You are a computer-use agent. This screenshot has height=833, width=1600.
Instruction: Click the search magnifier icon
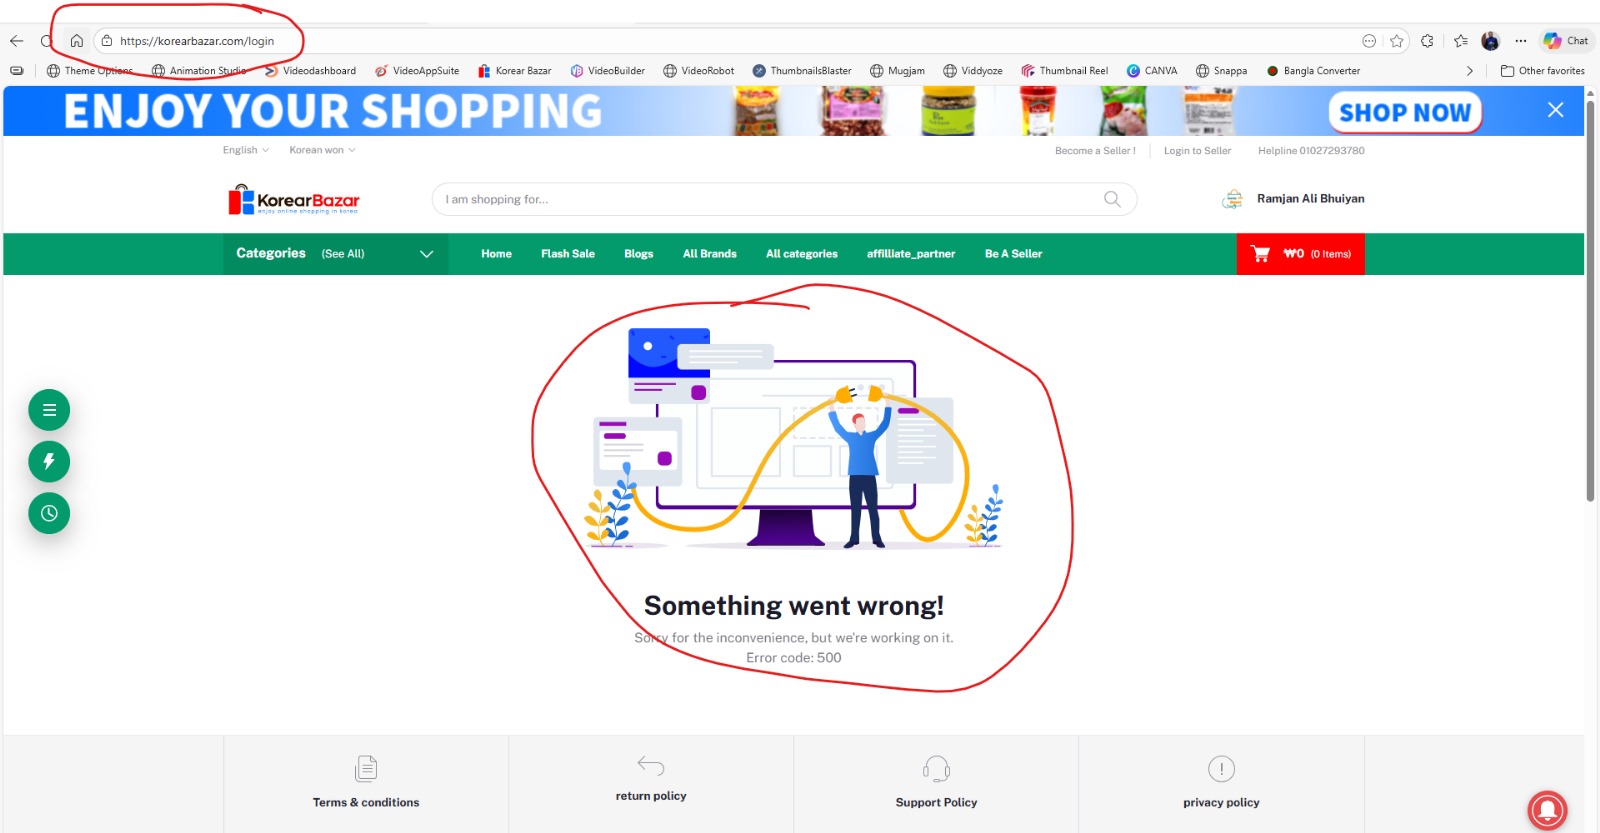pos(1111,199)
